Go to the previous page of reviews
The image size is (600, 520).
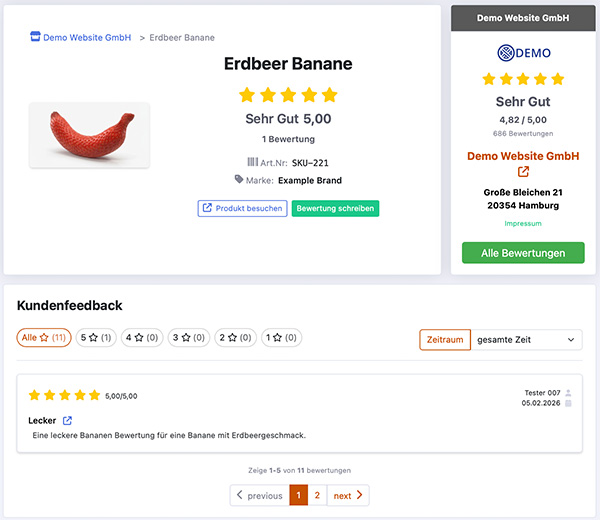pyautogui.click(x=259, y=495)
